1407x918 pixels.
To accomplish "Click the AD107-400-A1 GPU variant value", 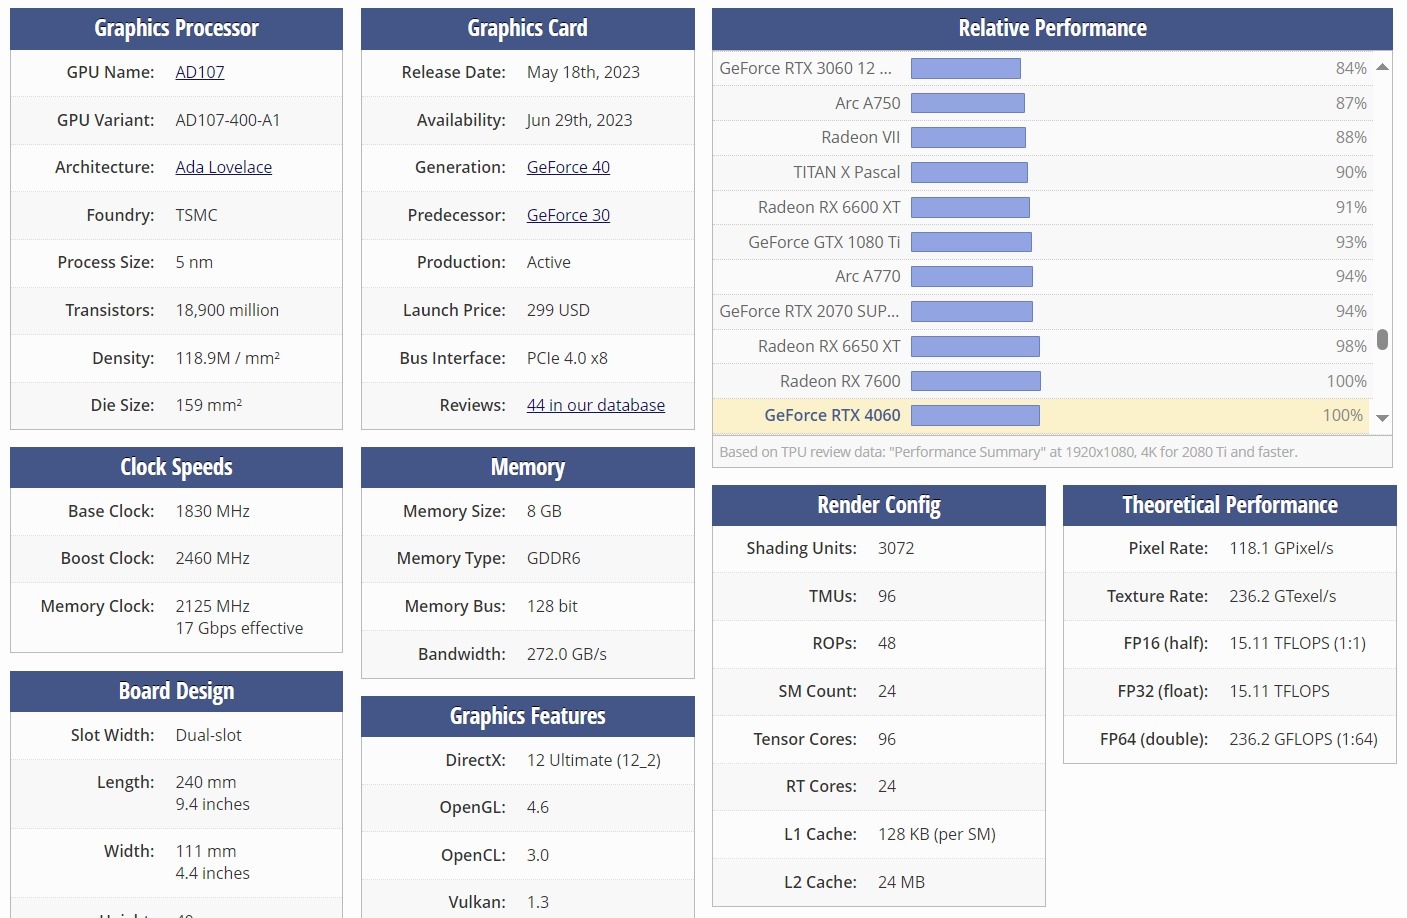I will pyautogui.click(x=228, y=120).
